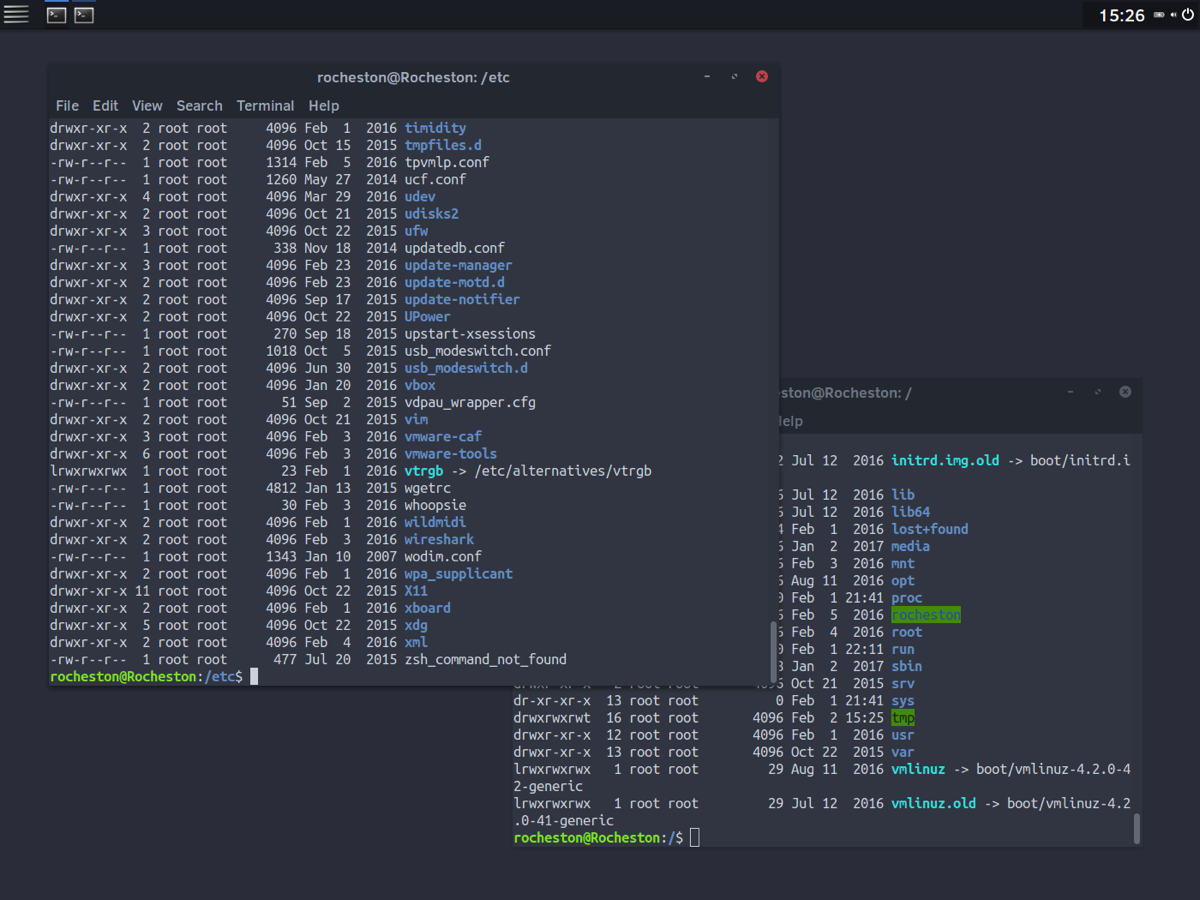
Task: Click the 15:26 clock in top panel
Action: point(1121,15)
